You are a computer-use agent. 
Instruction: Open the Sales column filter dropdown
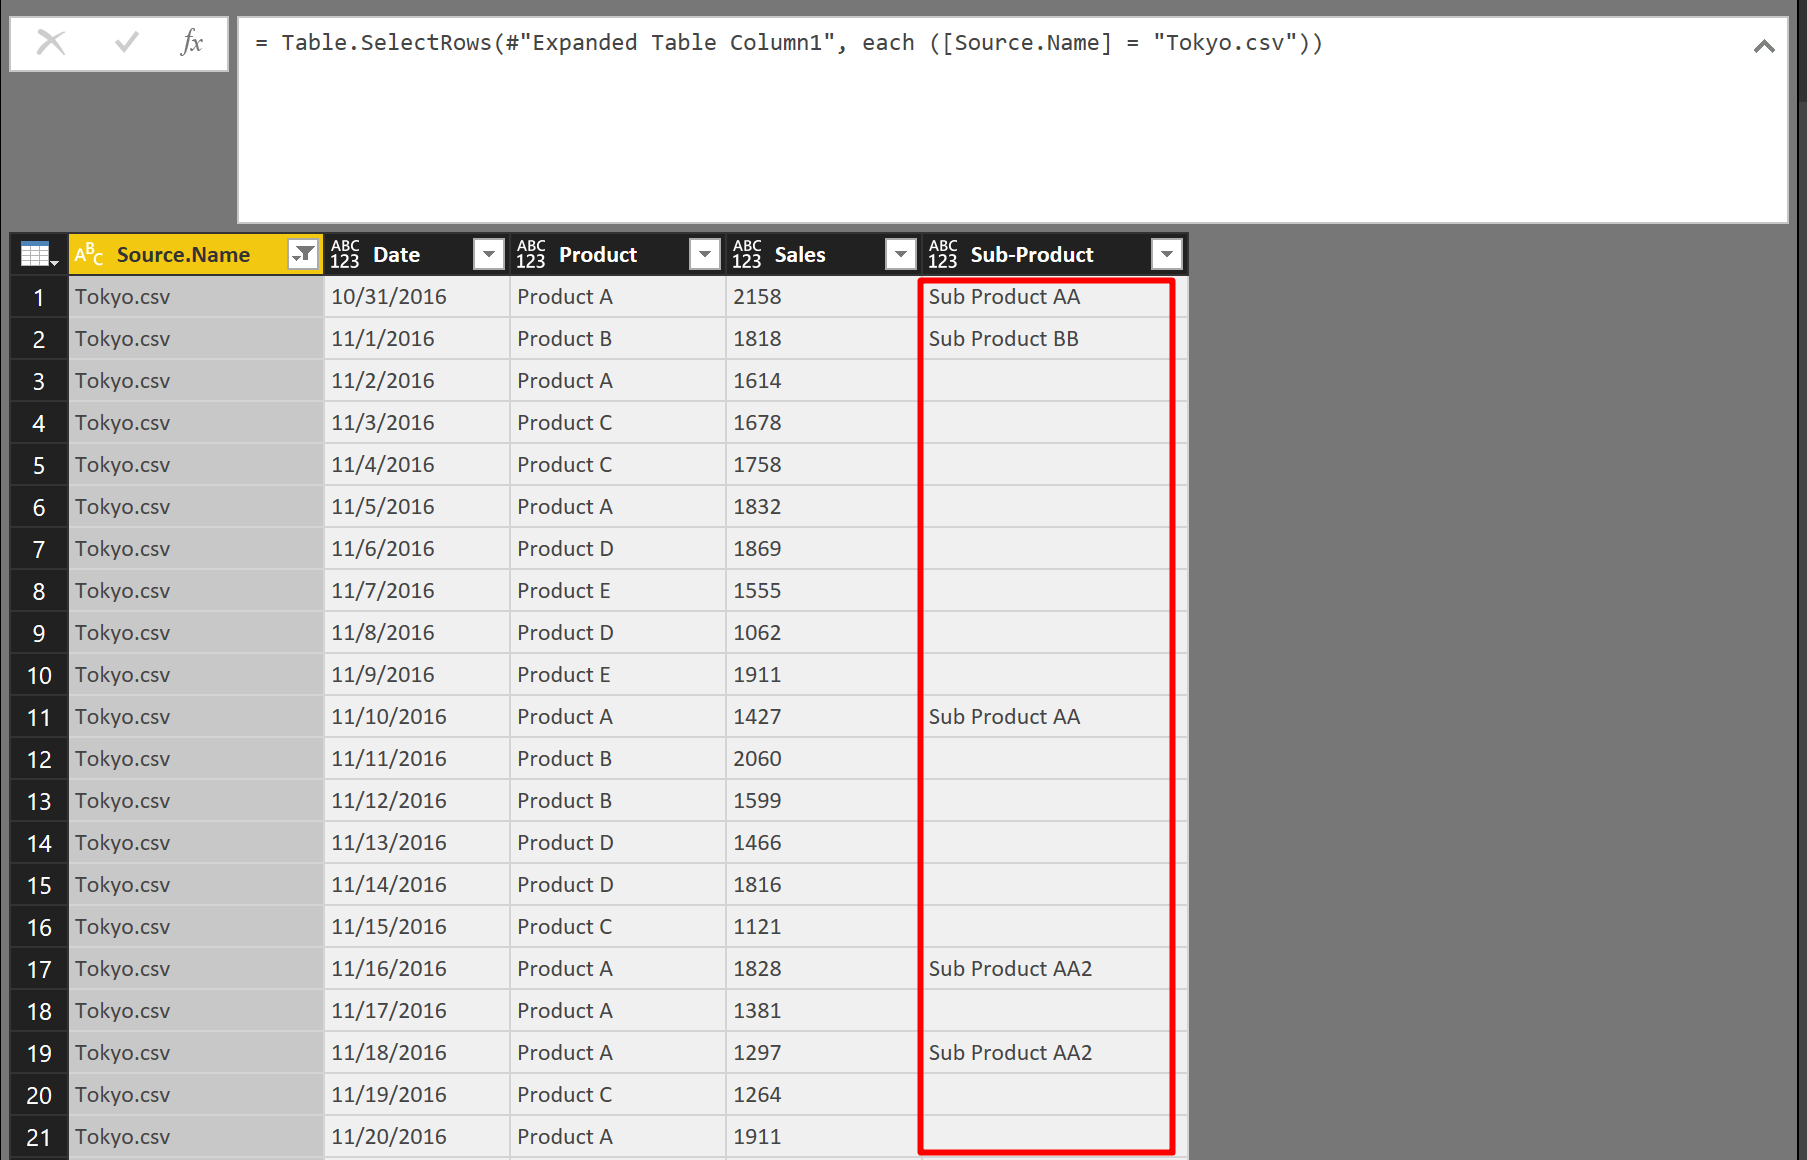point(901,254)
